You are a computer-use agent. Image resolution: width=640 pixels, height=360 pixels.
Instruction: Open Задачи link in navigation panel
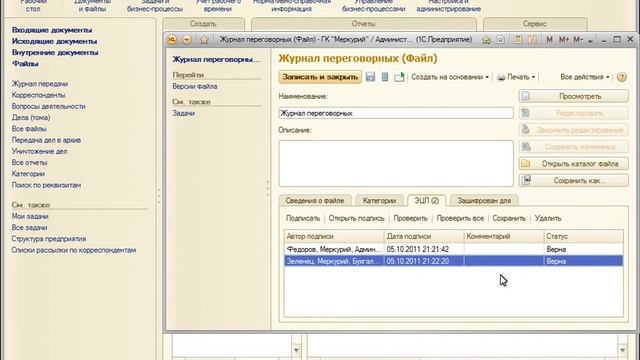(x=184, y=113)
